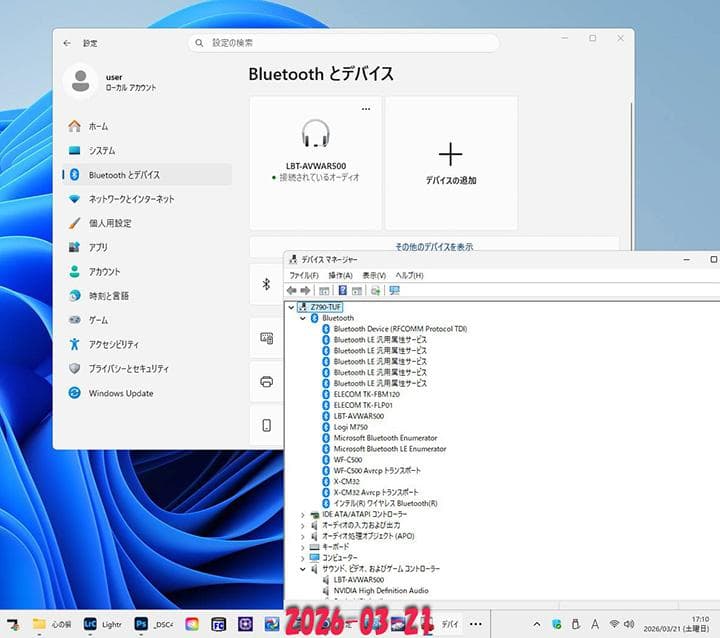Click その他のデバイスを表示 link

coord(434,247)
